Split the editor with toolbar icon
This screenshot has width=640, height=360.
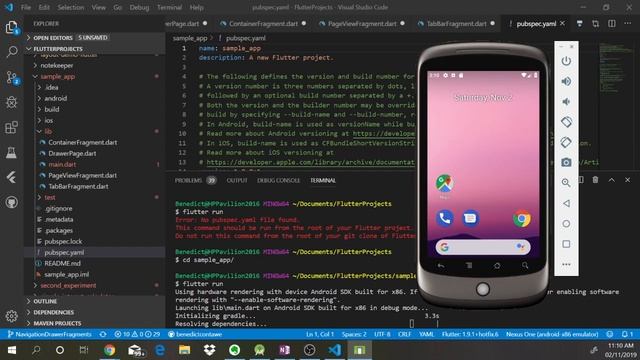tap(612, 24)
